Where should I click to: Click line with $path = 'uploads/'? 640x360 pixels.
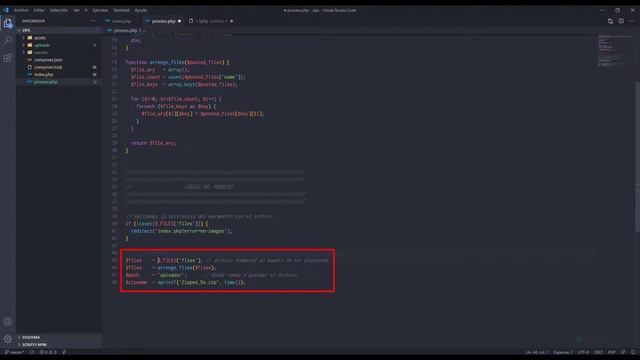pos(211,275)
